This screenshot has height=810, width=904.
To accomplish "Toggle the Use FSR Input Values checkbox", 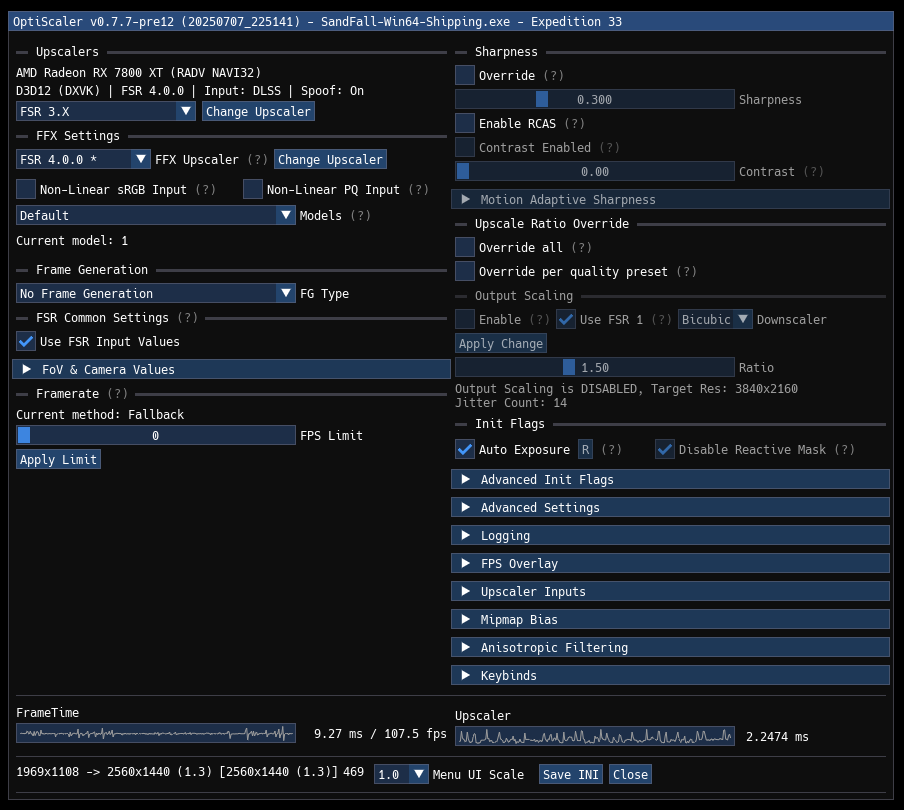I will [x=25, y=341].
